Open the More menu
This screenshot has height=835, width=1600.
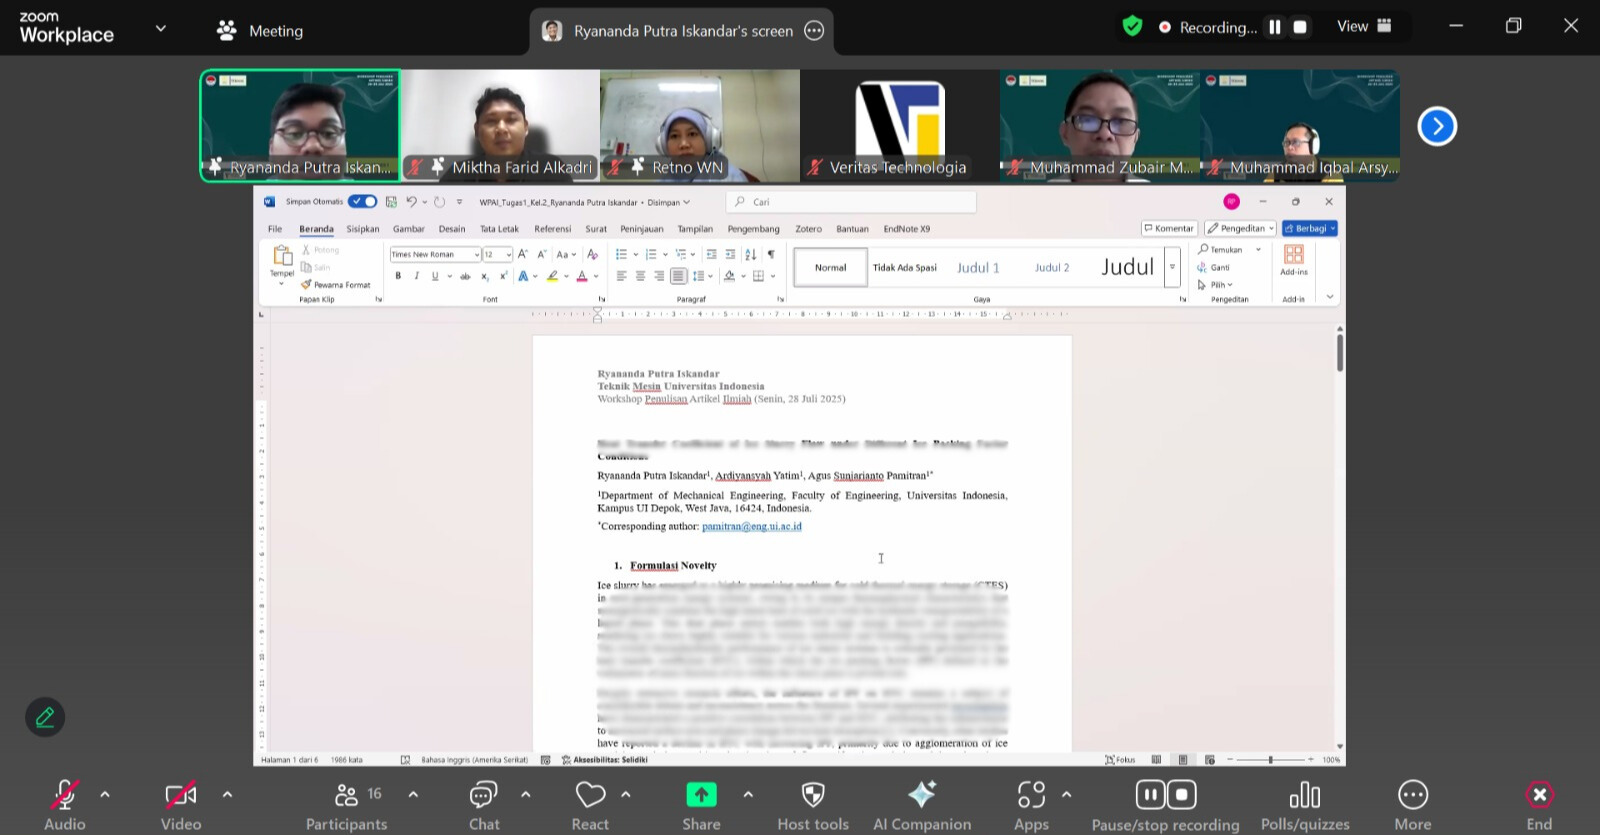coord(1412,796)
